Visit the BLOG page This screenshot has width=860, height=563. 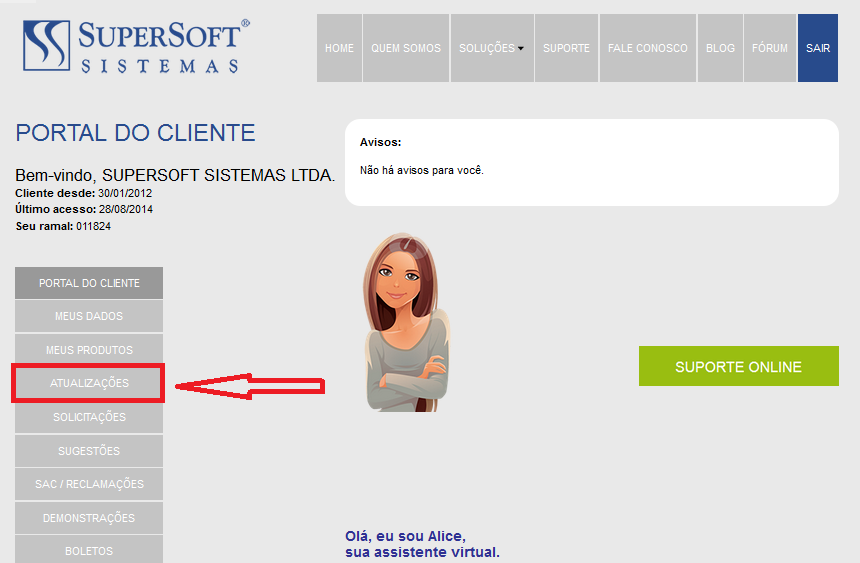coord(720,48)
